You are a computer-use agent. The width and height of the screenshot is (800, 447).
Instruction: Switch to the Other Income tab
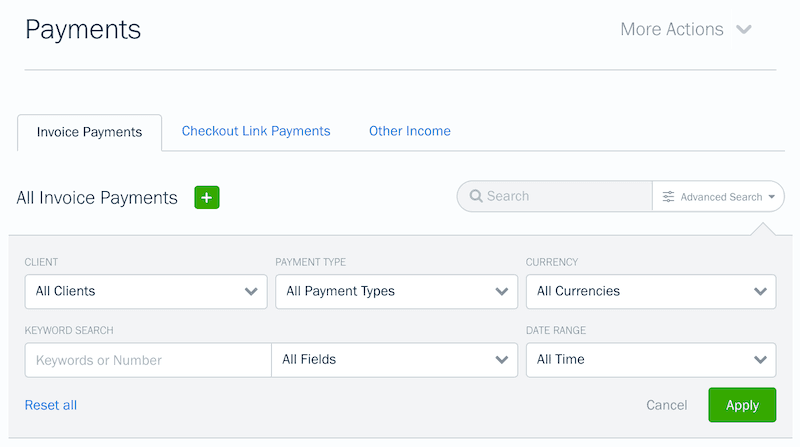[x=409, y=131]
